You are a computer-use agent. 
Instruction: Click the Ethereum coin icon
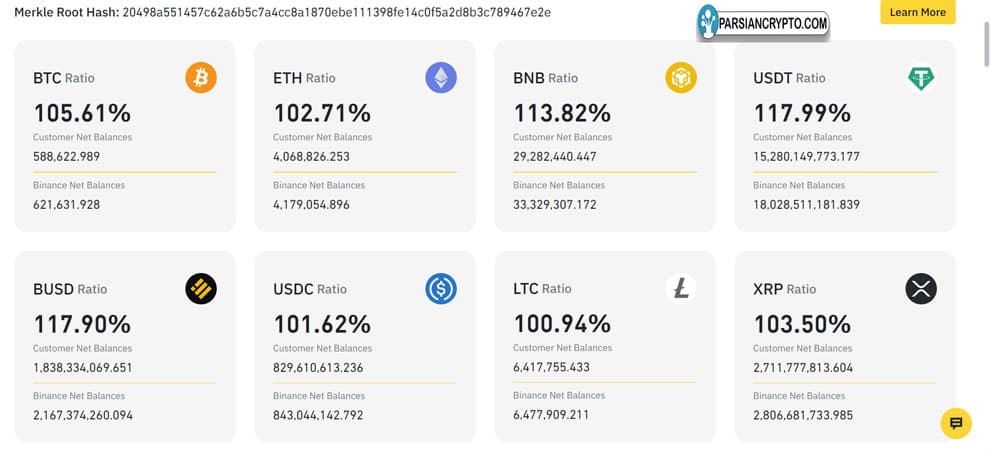click(441, 78)
